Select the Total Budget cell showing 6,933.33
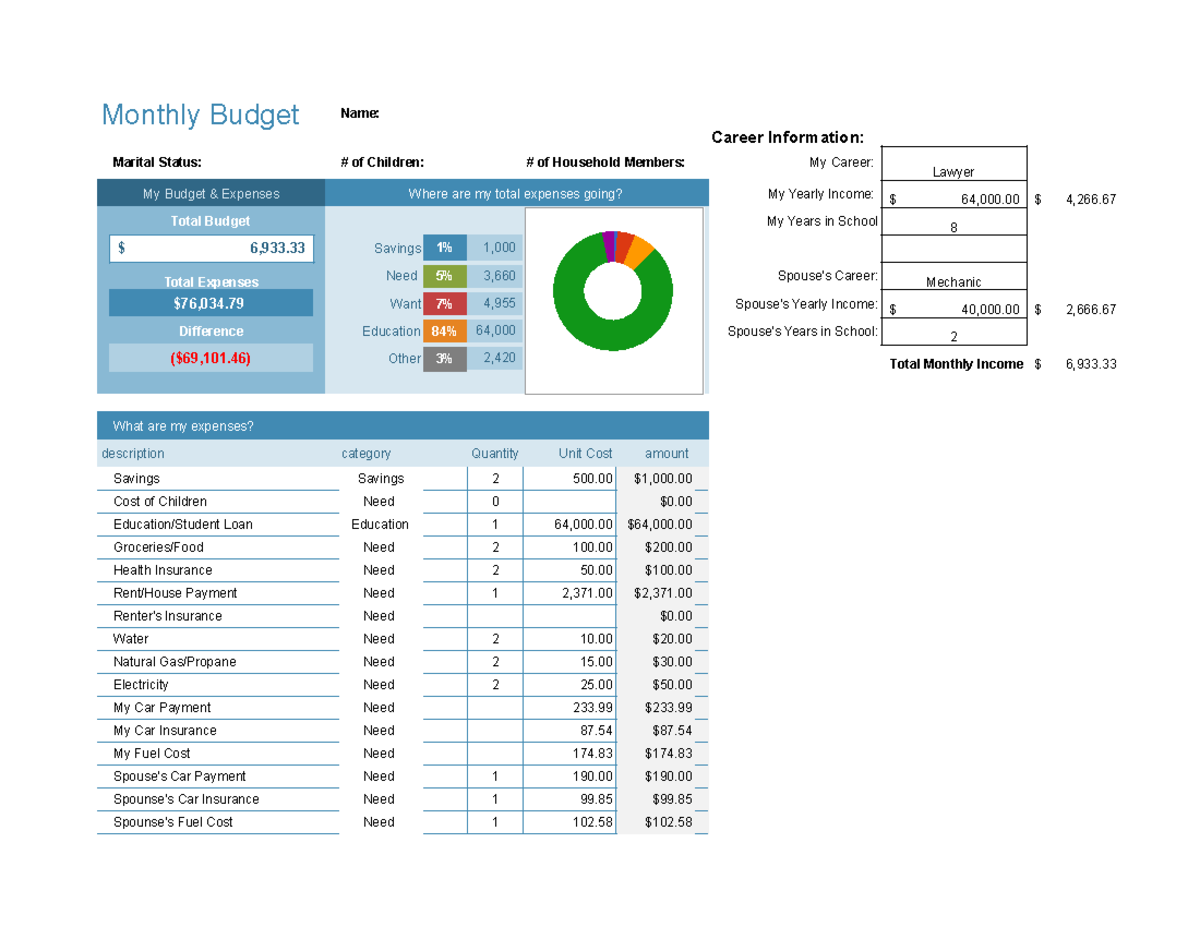Screen dimensions: 1200x927 click(211, 248)
